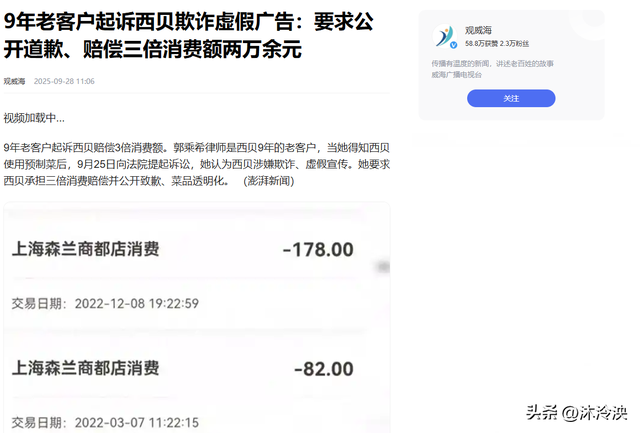Click the 58.8万获赞 likes count

481,44
